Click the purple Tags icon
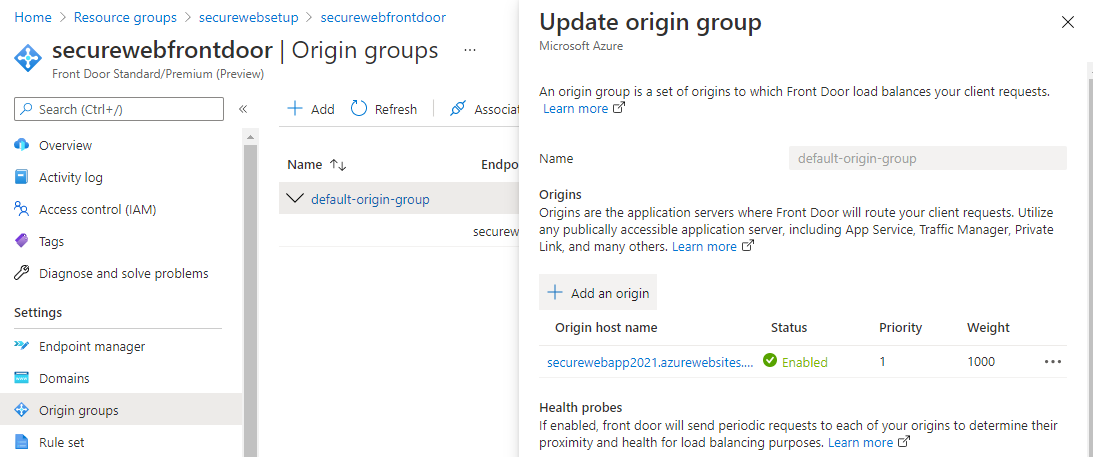Screen dimensions: 1093x457 tap(22, 241)
